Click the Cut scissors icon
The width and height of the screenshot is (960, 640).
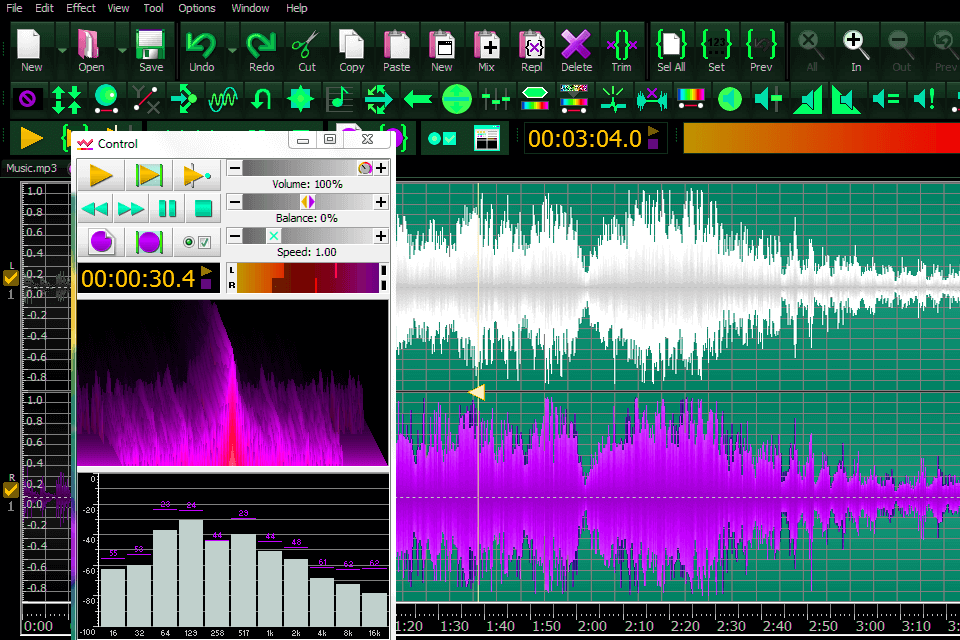306,47
